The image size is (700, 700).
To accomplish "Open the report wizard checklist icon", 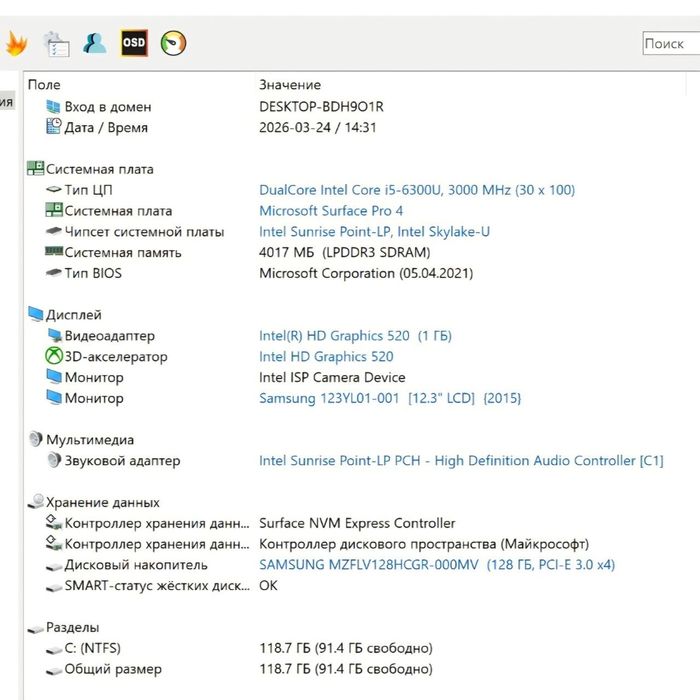I will [56, 44].
